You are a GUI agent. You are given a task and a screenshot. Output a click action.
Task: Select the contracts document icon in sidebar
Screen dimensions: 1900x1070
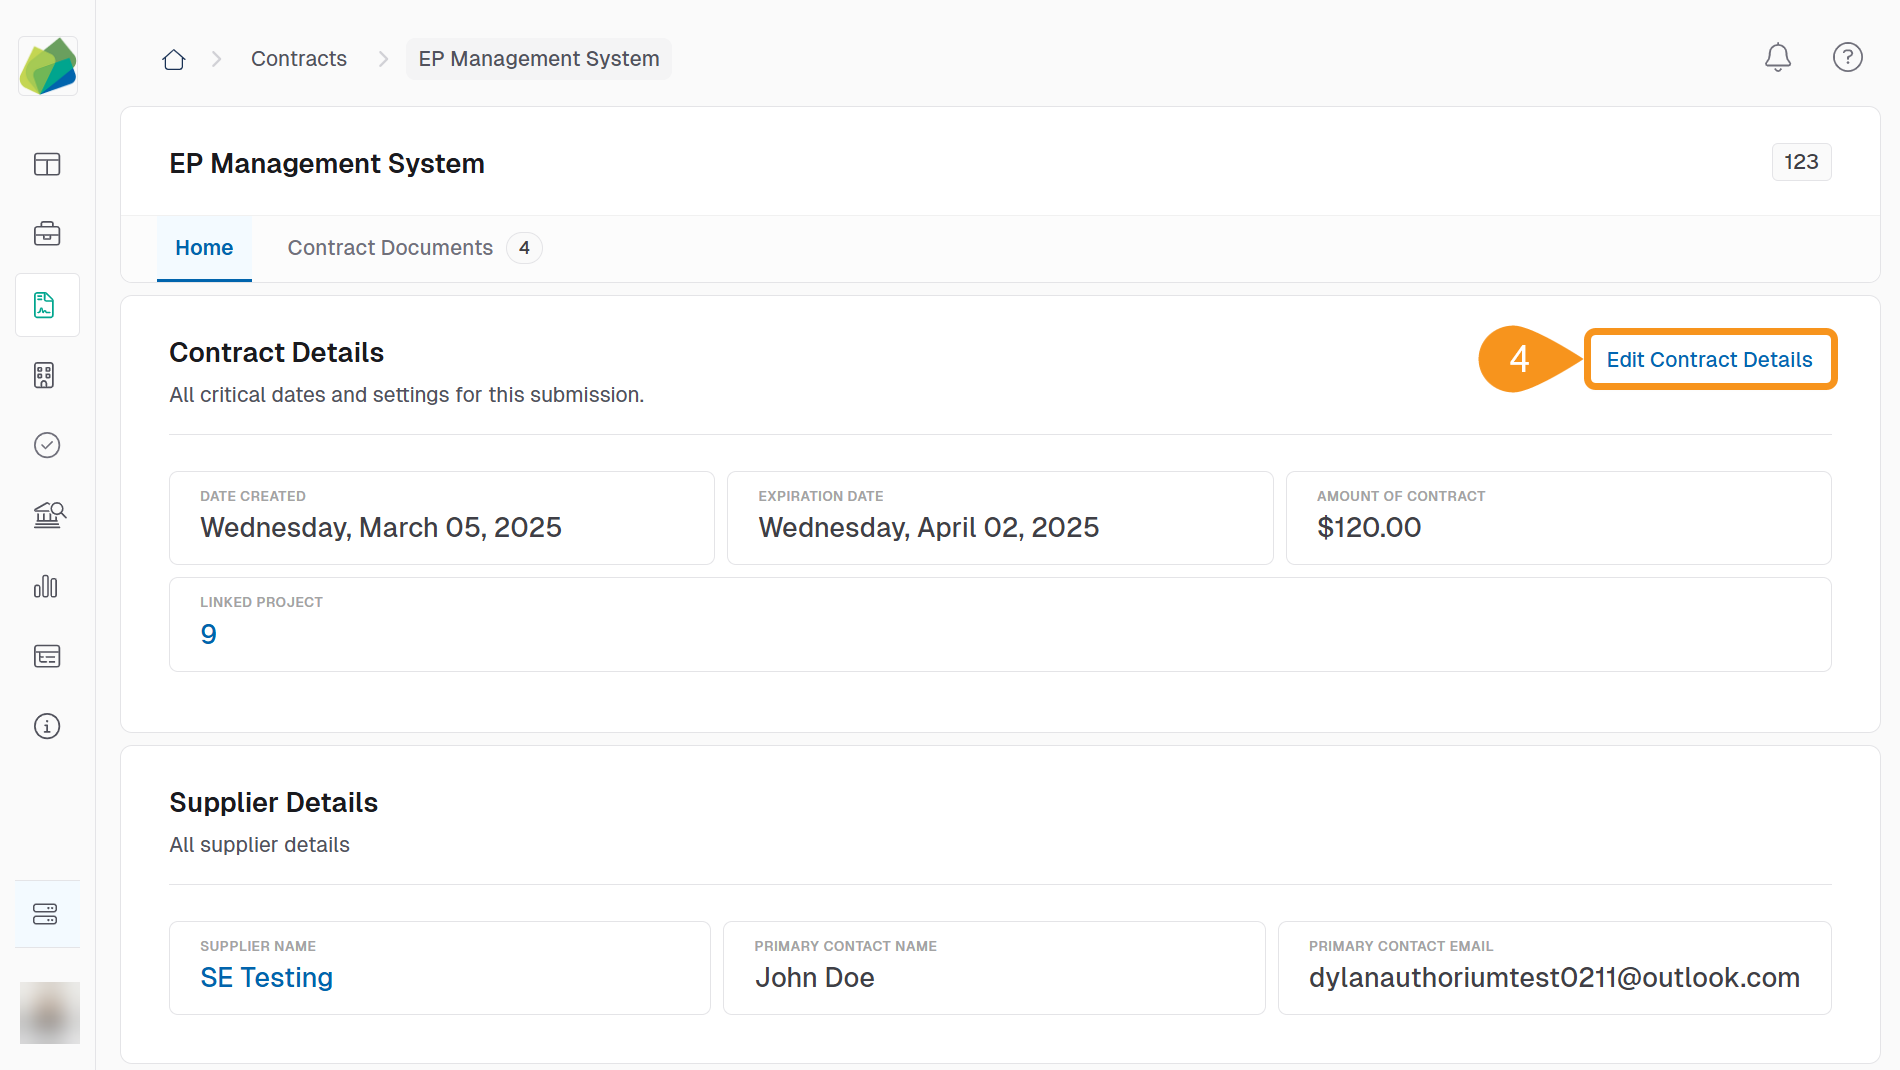[x=47, y=305]
